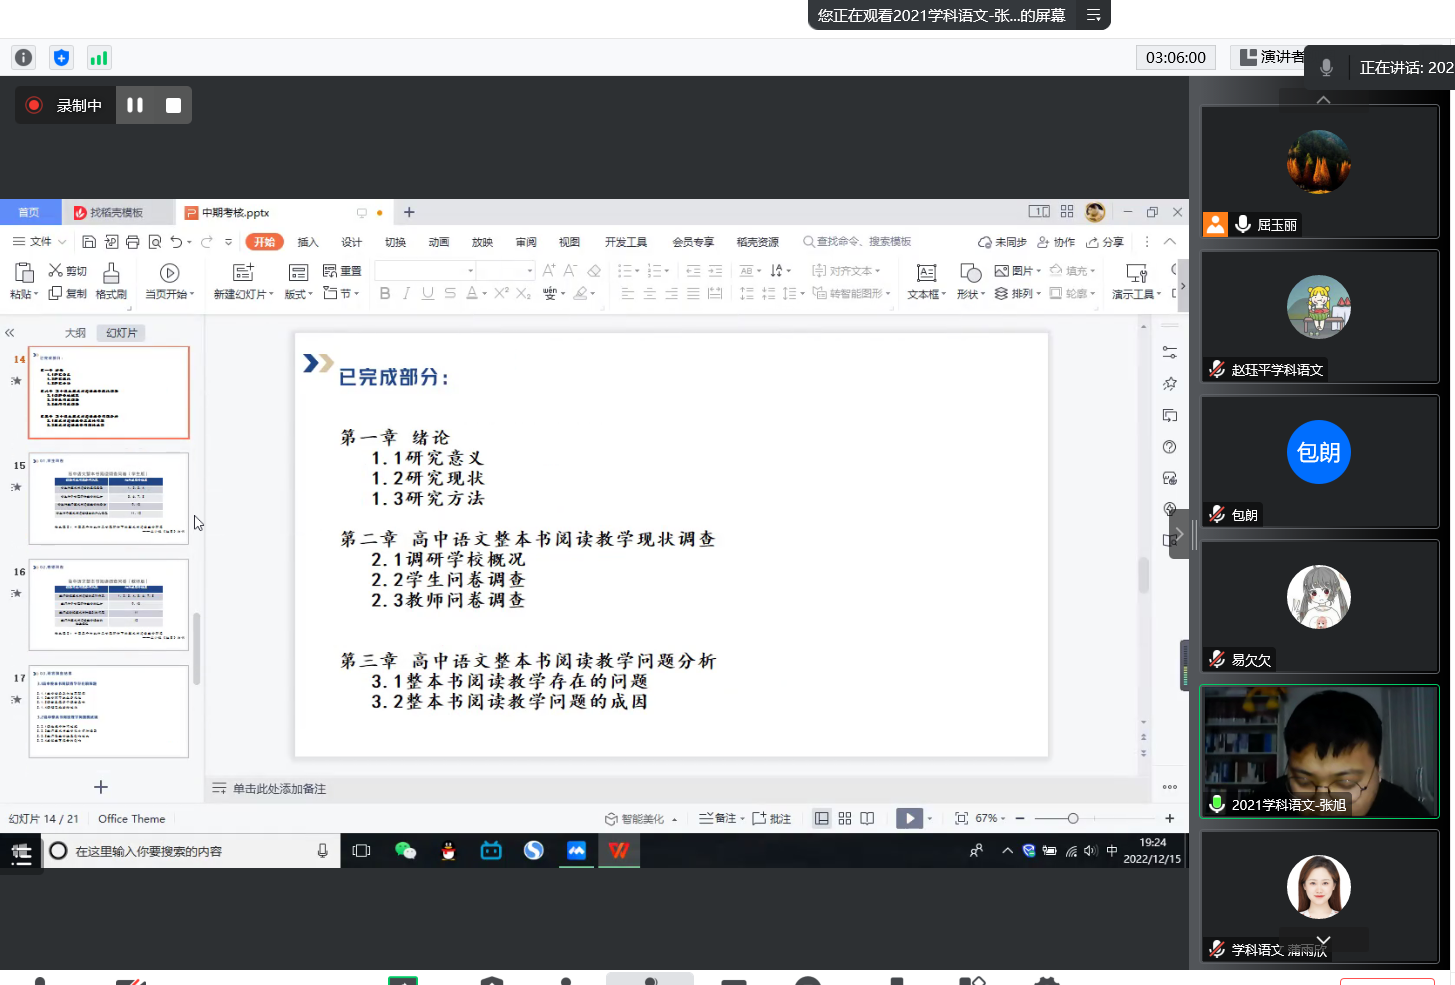The width and height of the screenshot is (1455, 985).
Task: Open WeChat from the taskbar
Action: [405, 850]
